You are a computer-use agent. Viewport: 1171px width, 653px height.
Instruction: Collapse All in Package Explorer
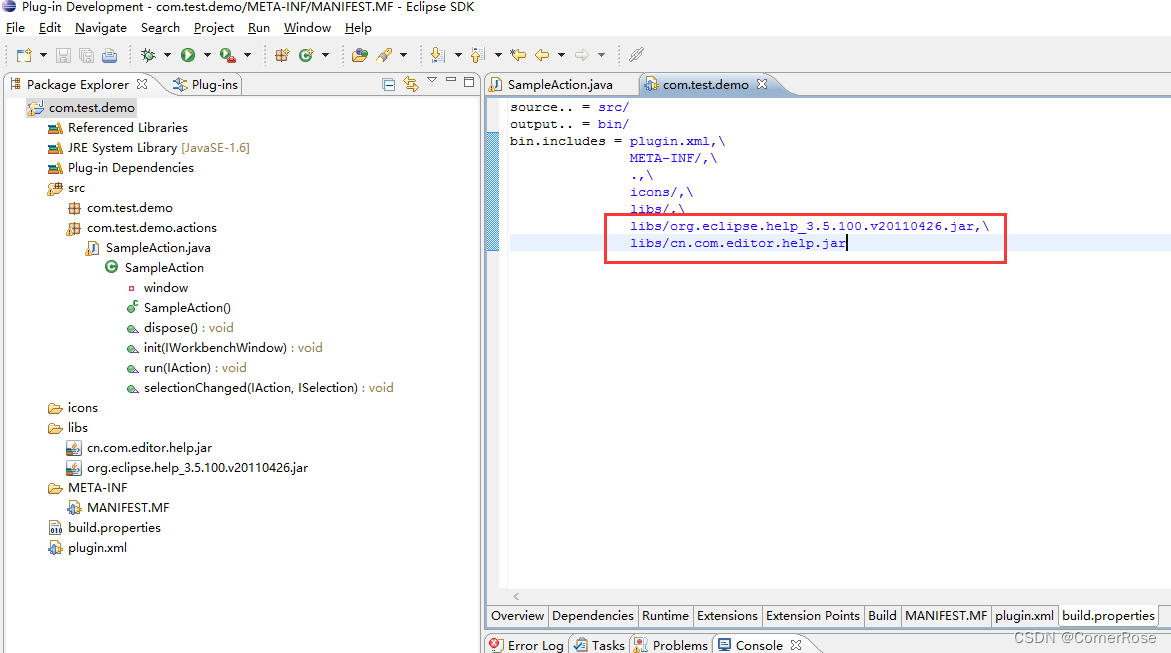388,84
